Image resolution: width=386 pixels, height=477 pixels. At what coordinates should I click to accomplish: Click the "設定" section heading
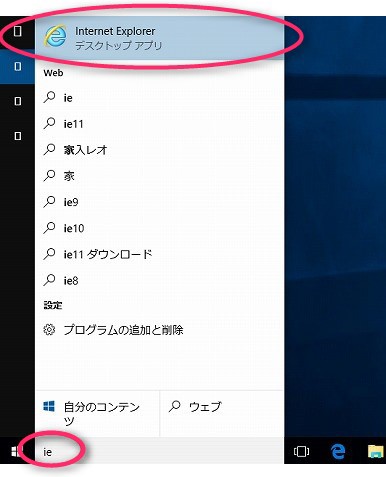pos(53,305)
